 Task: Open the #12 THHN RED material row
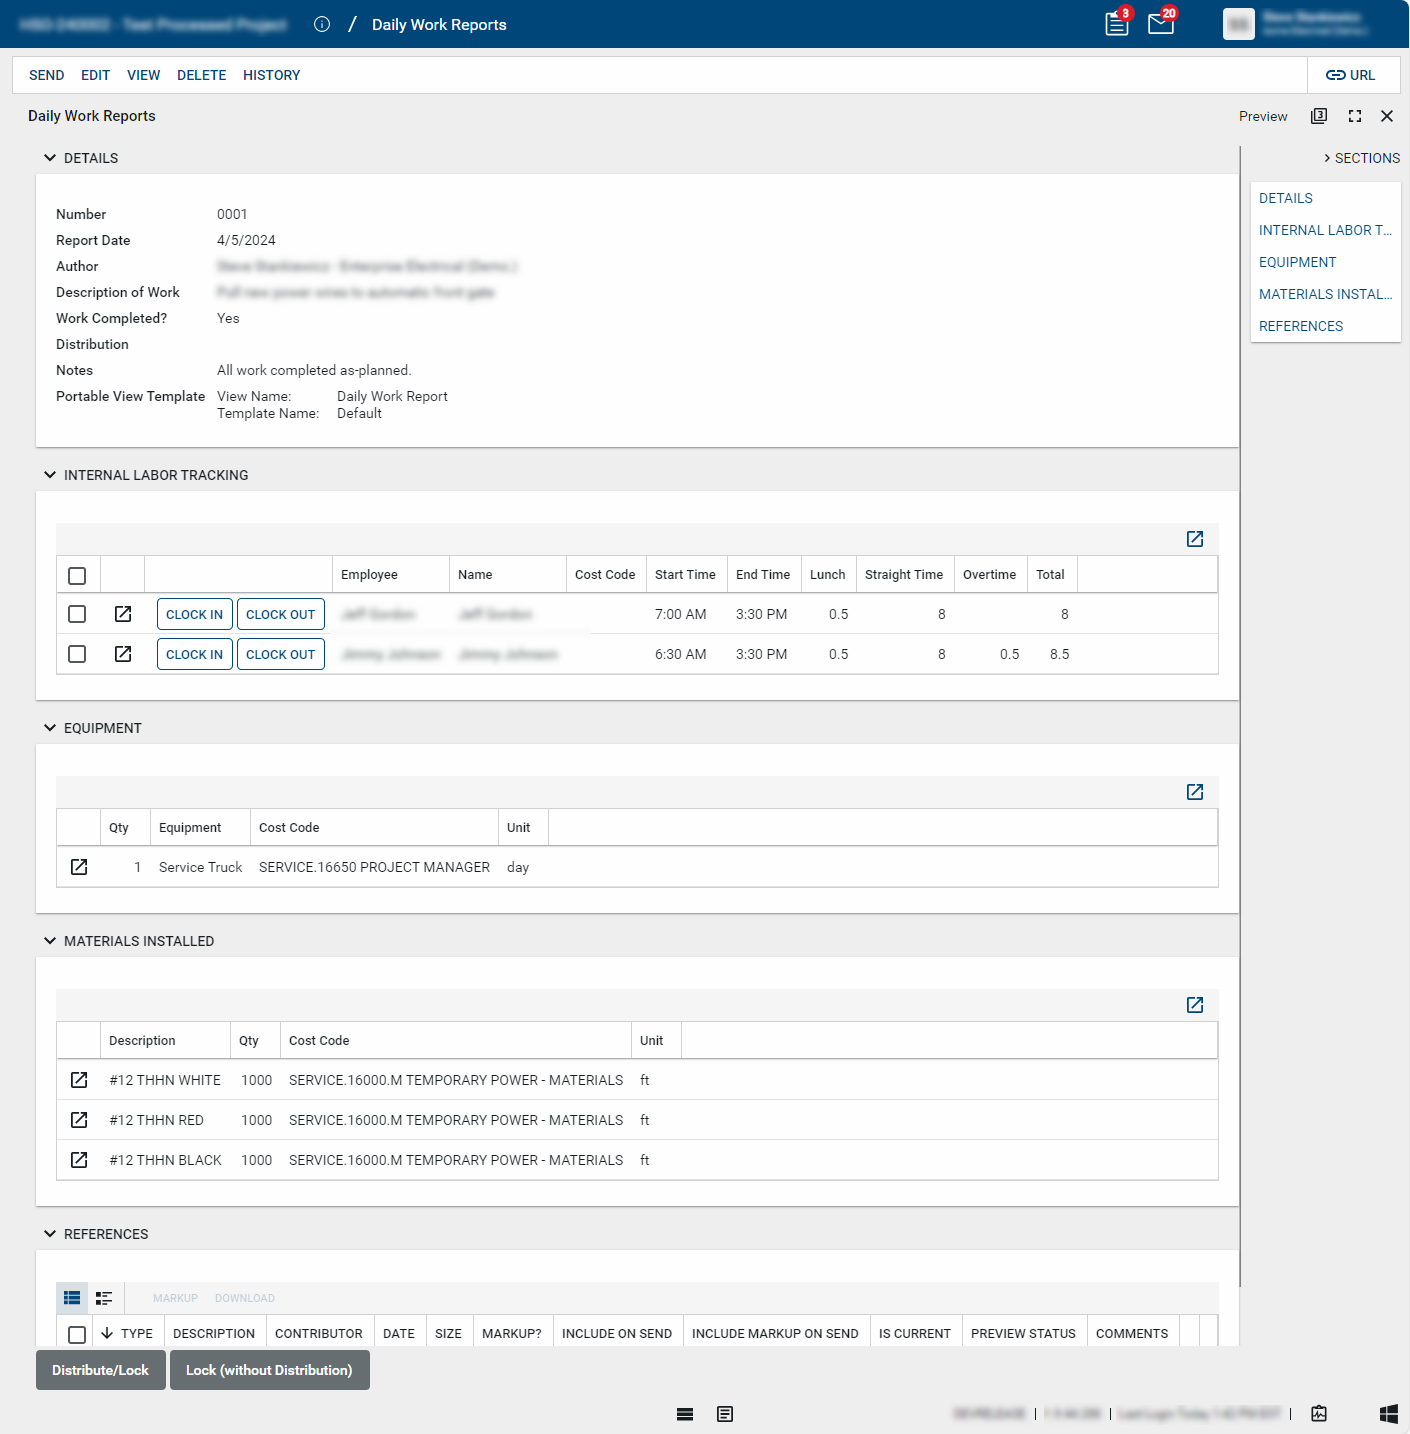pos(79,1120)
